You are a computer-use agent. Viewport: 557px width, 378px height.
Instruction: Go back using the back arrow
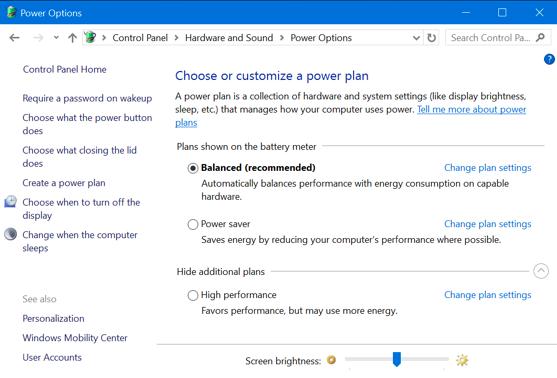(x=15, y=38)
